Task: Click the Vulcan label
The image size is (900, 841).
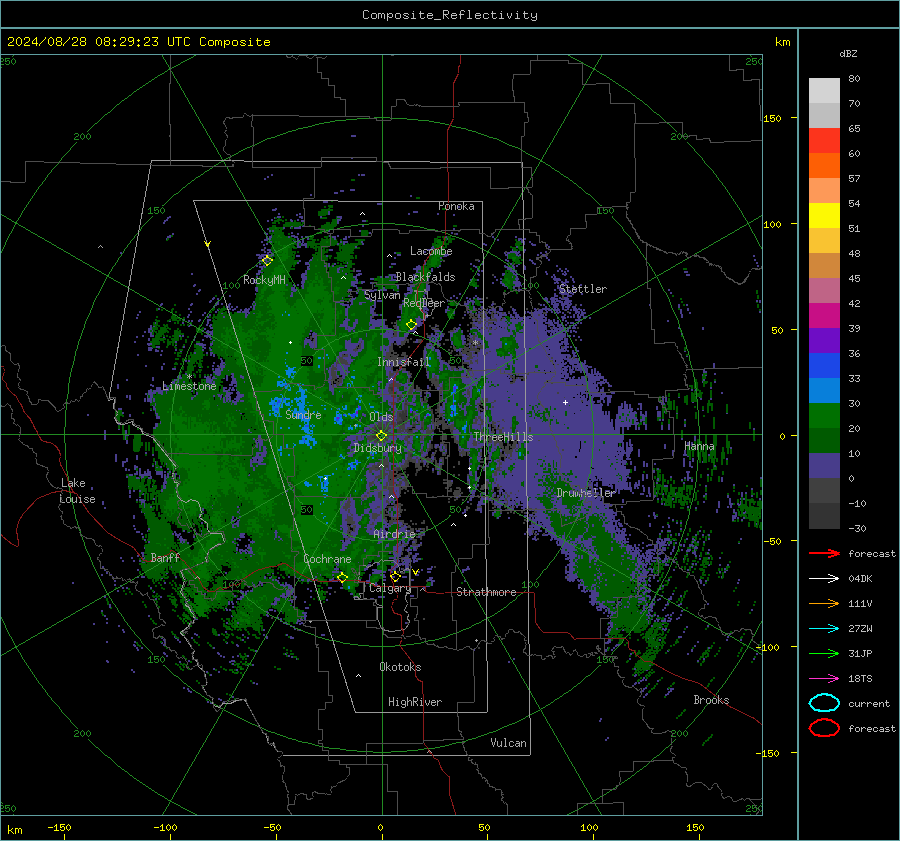Action: pos(508,743)
